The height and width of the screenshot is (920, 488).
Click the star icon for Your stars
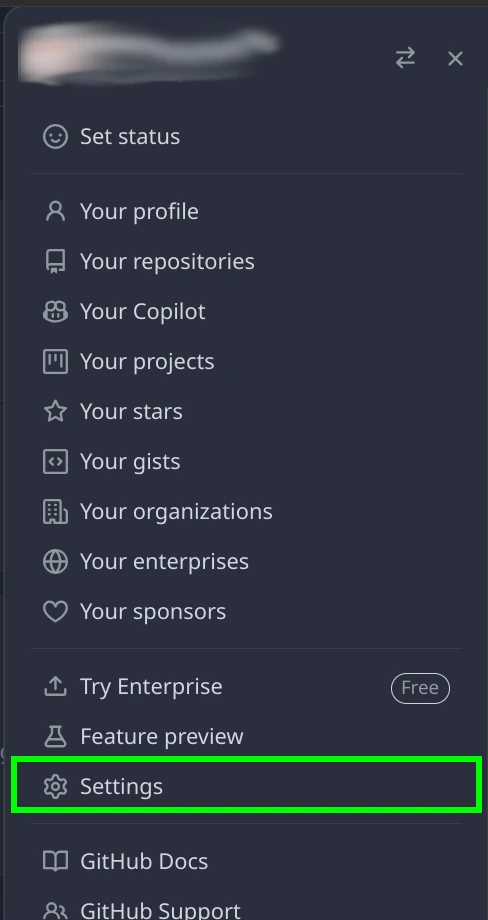click(55, 411)
